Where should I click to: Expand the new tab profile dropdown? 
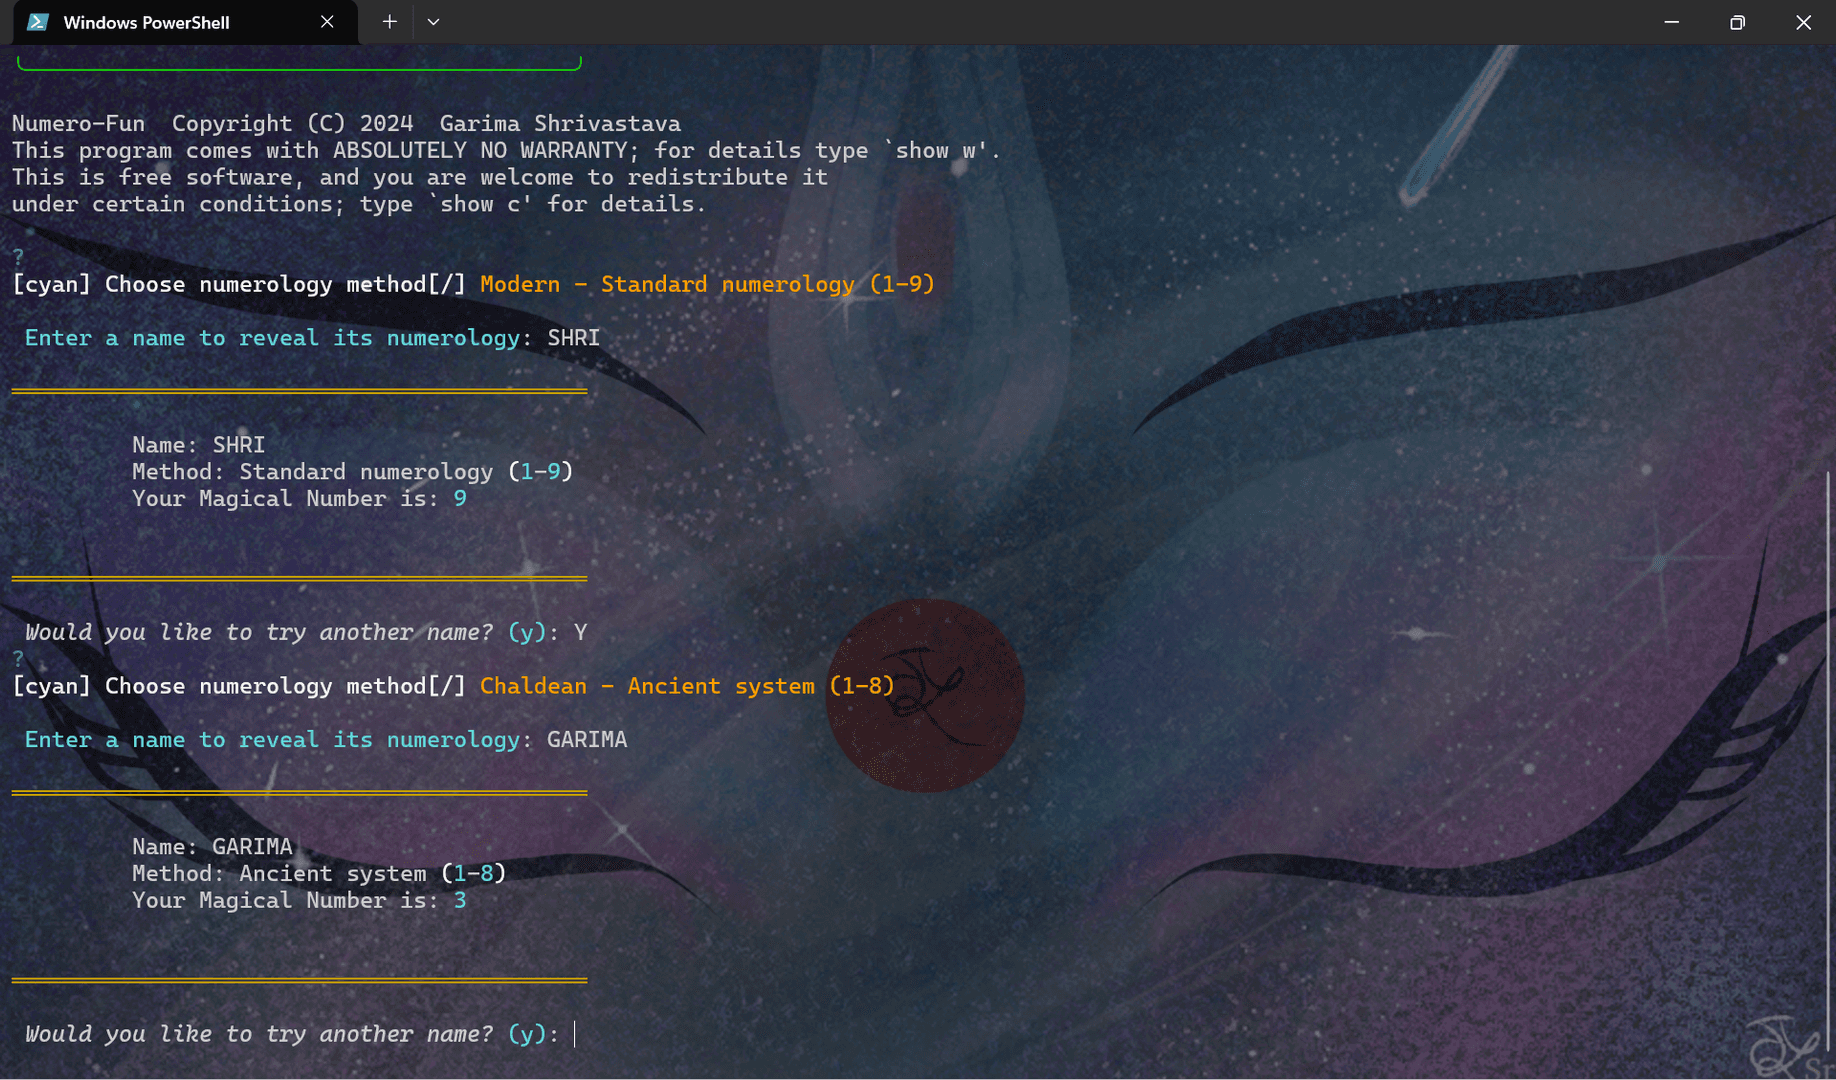tap(433, 22)
